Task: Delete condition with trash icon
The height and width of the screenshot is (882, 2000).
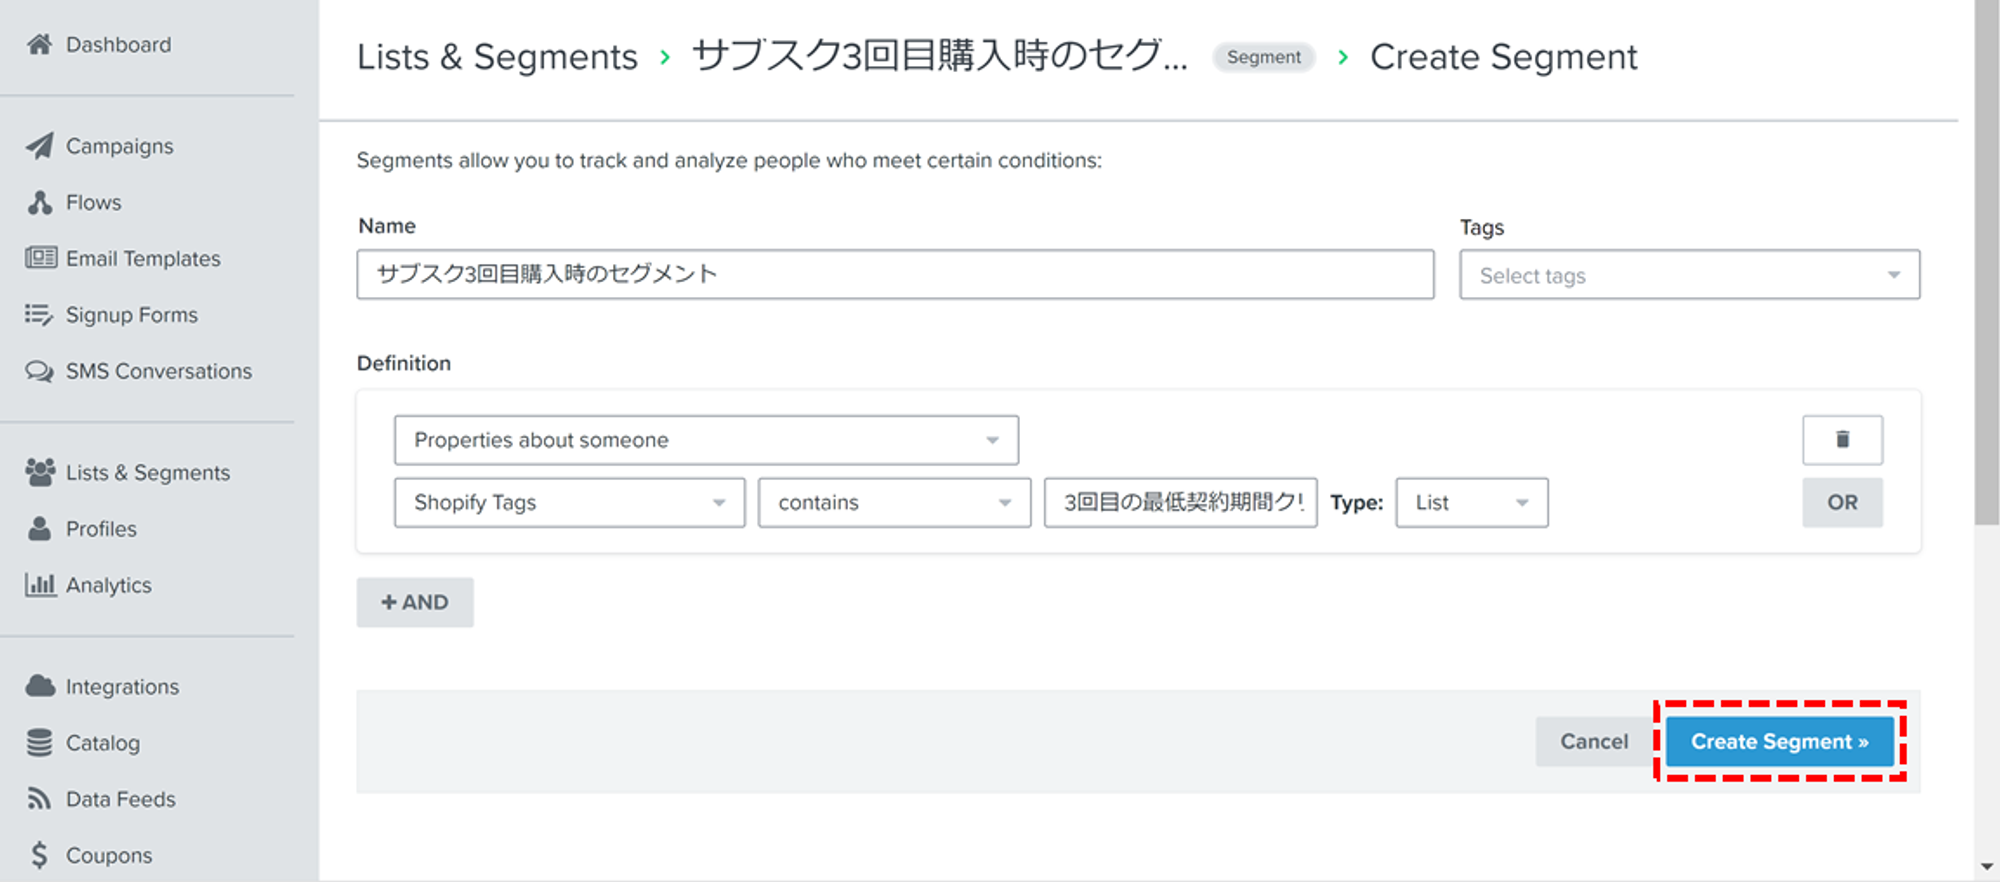Action: (x=1842, y=440)
